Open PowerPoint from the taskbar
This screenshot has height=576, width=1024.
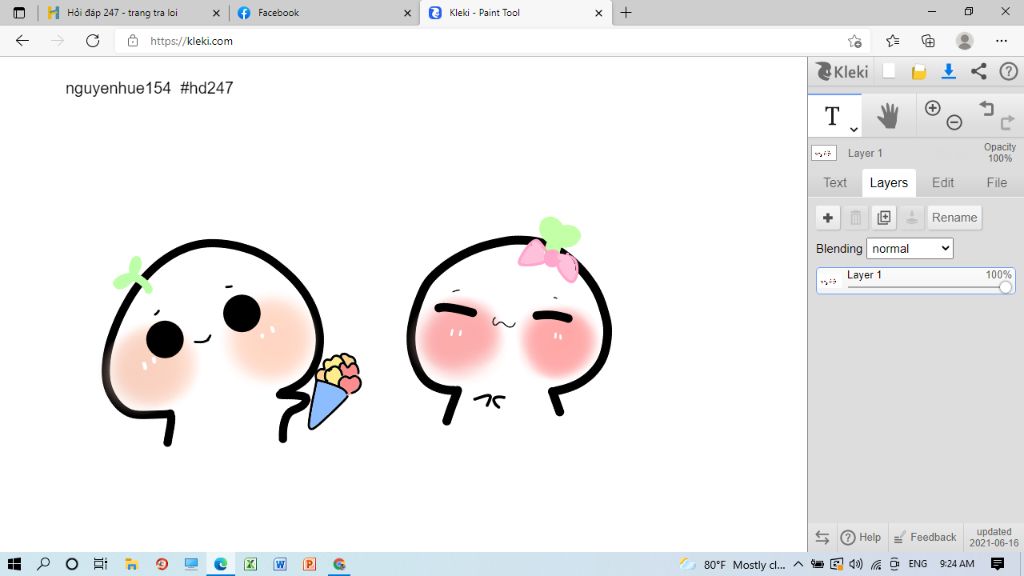coord(310,564)
